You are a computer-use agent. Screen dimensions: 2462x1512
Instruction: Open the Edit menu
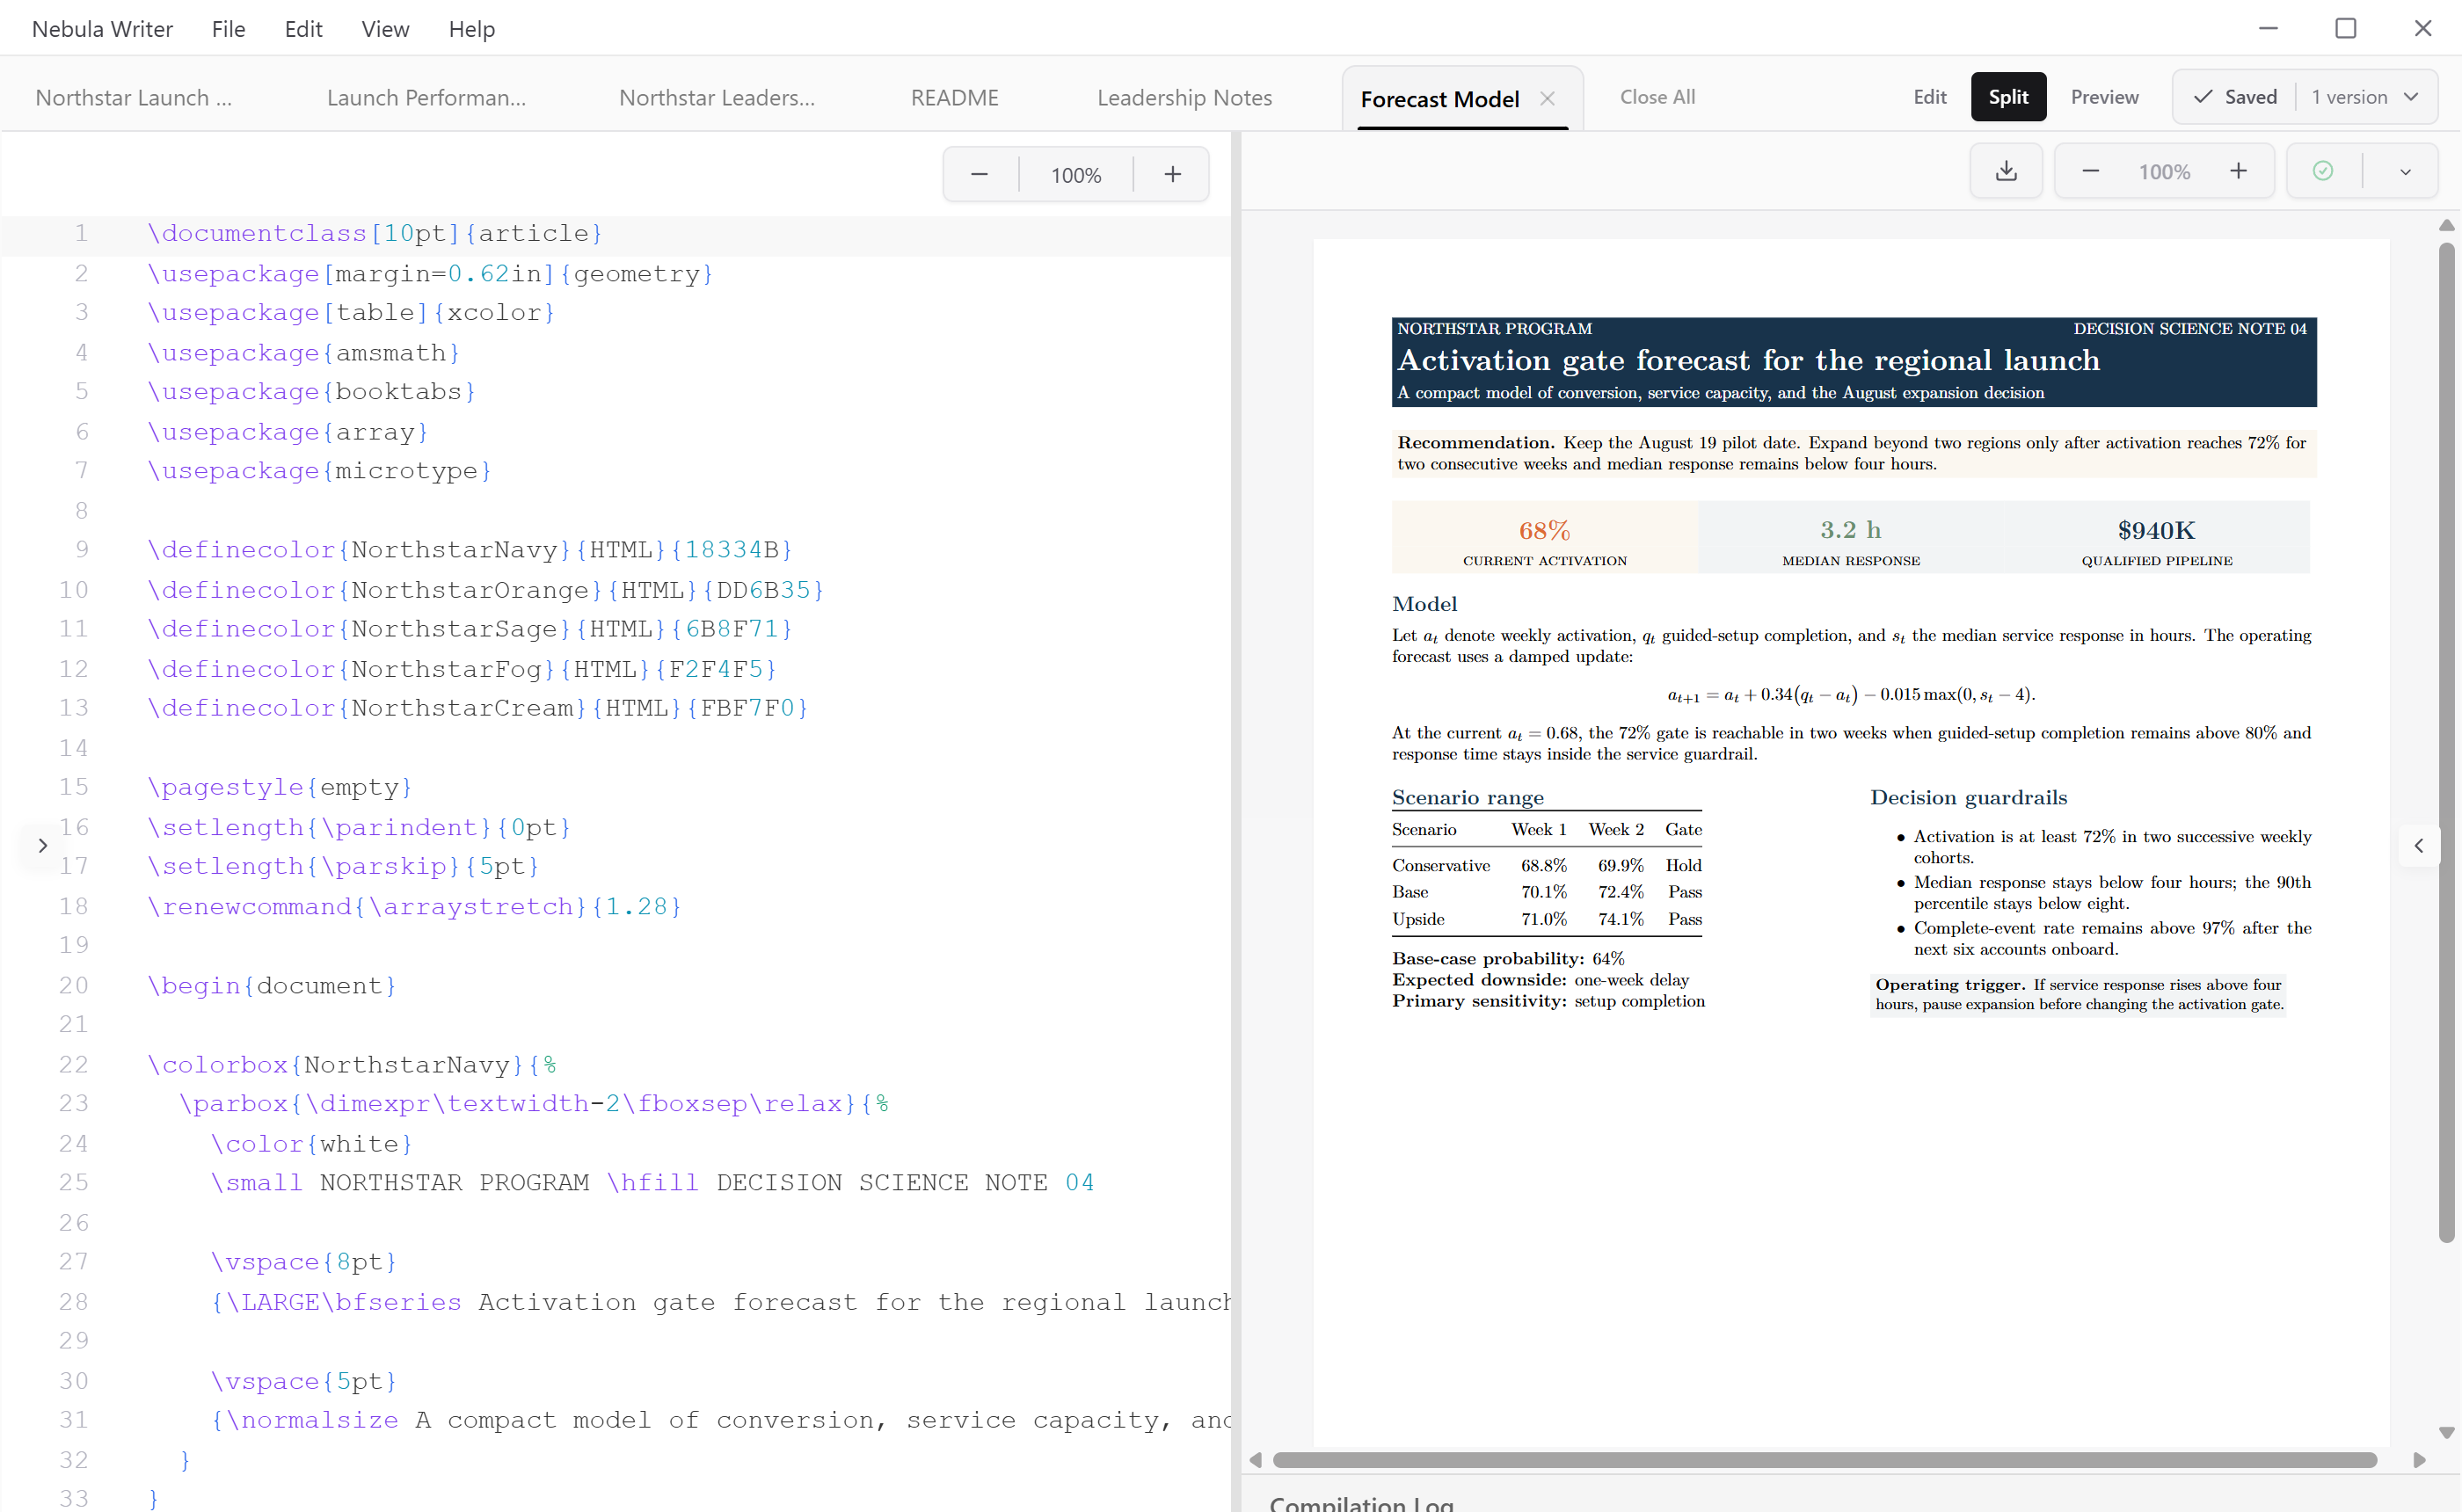tap(303, 28)
